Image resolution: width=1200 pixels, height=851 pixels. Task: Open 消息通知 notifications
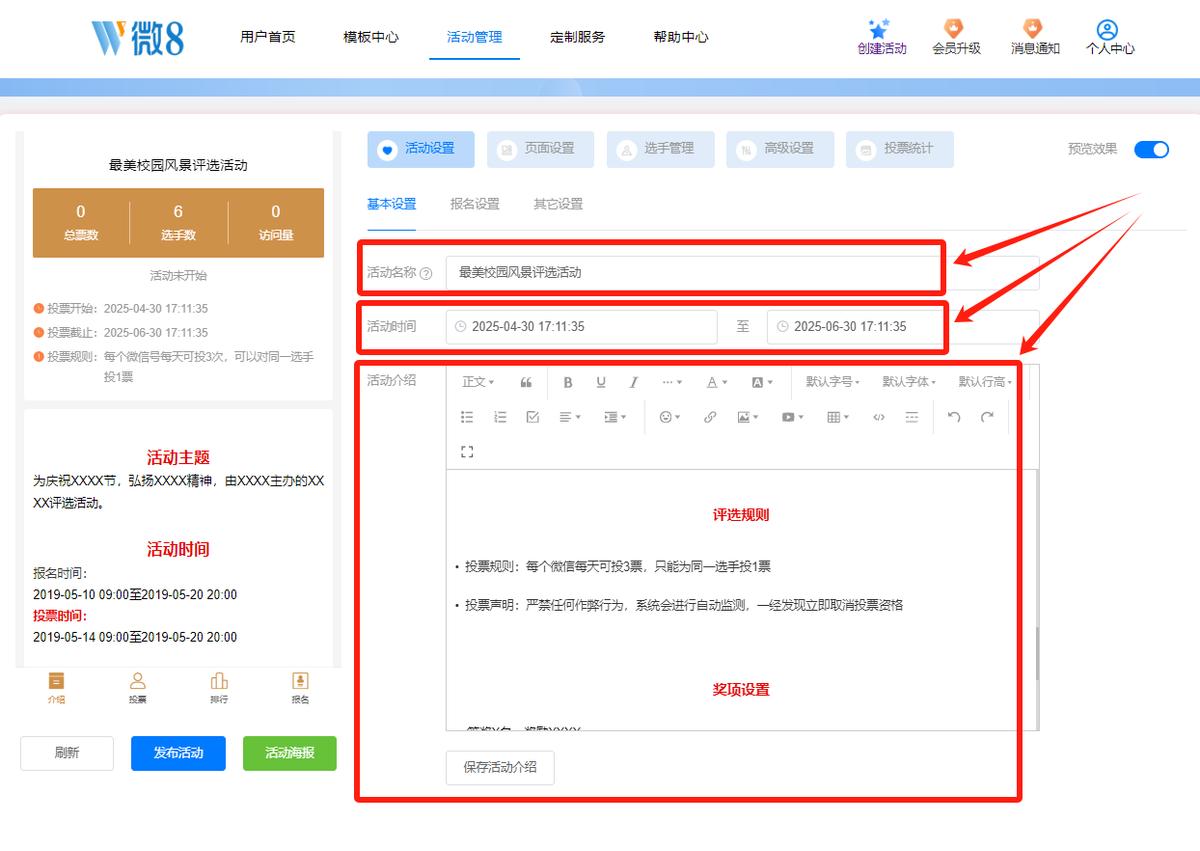point(1034,37)
